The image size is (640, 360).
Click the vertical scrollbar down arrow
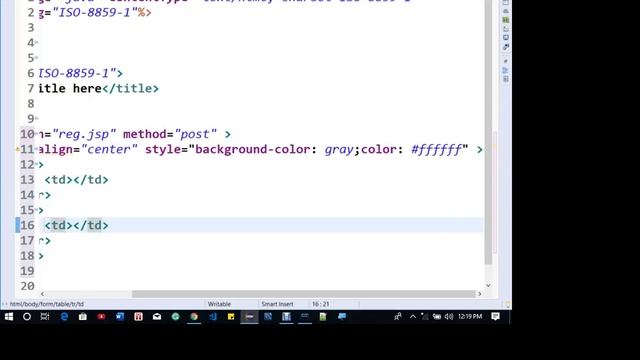(488, 286)
